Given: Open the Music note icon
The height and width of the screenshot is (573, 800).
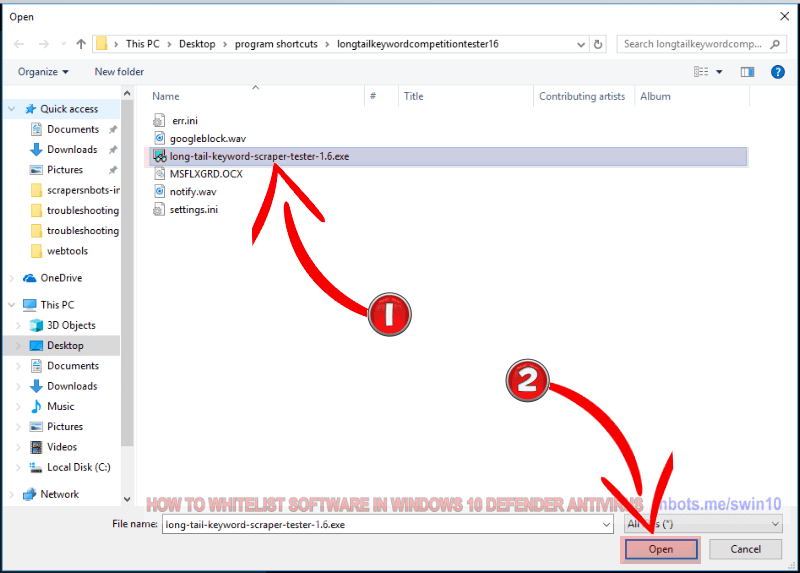Looking at the screenshot, I should 36,407.
